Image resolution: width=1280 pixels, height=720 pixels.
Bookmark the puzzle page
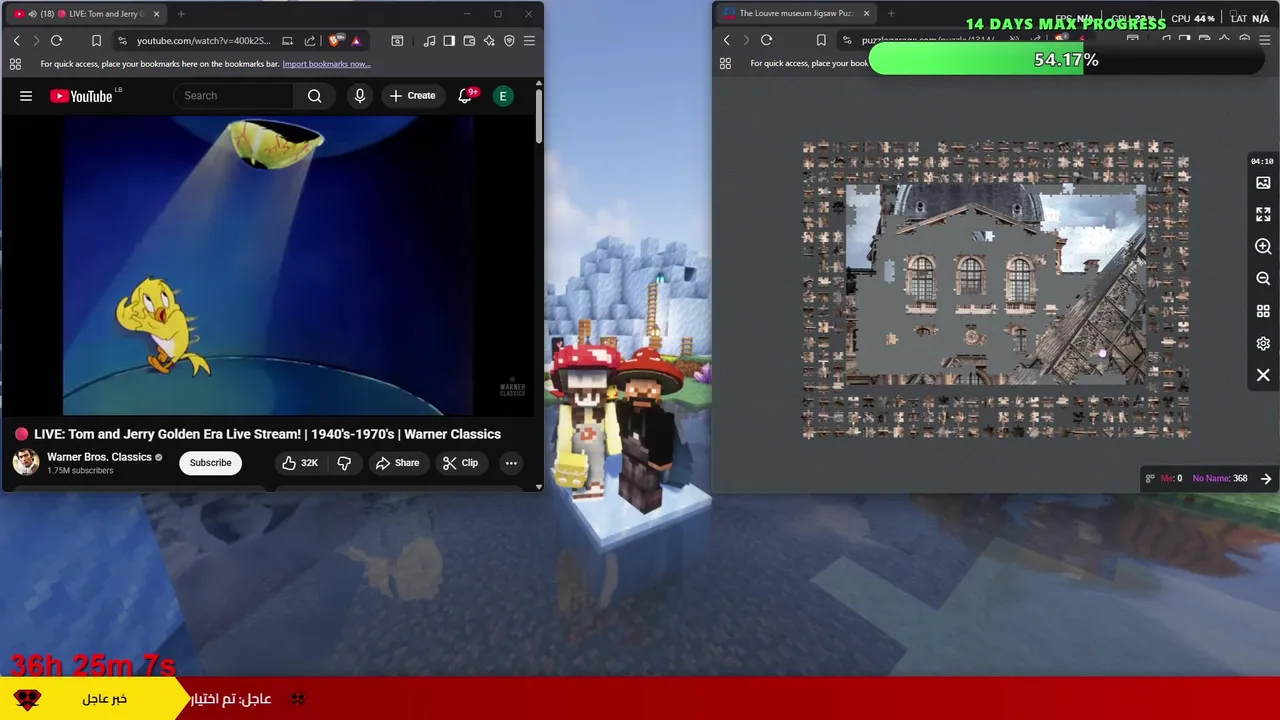click(x=821, y=40)
